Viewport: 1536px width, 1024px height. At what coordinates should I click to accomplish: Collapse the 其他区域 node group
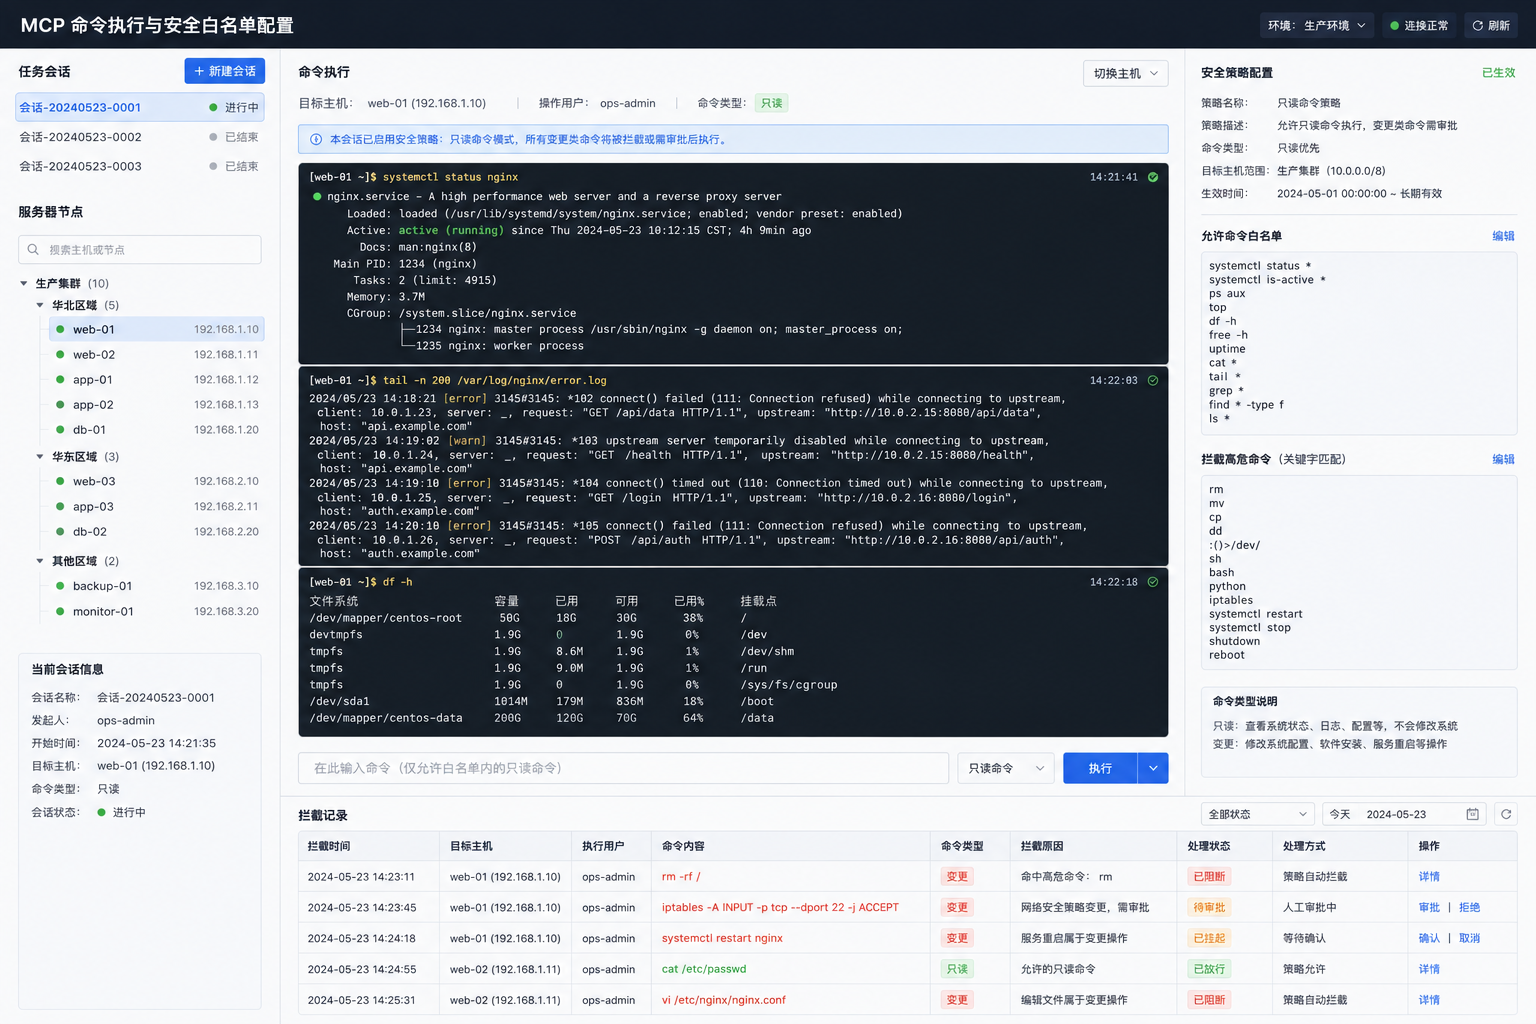40,561
